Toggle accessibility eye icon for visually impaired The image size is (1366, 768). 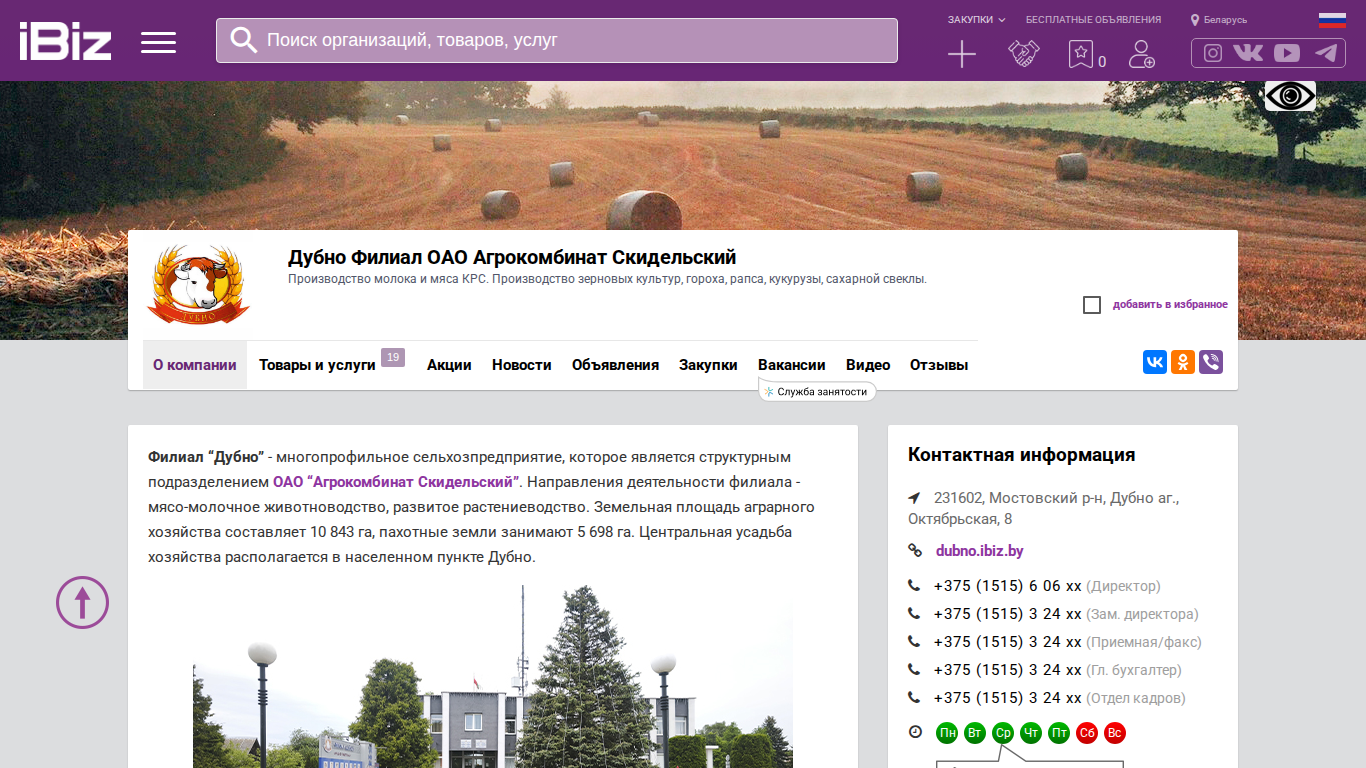pyautogui.click(x=1290, y=96)
